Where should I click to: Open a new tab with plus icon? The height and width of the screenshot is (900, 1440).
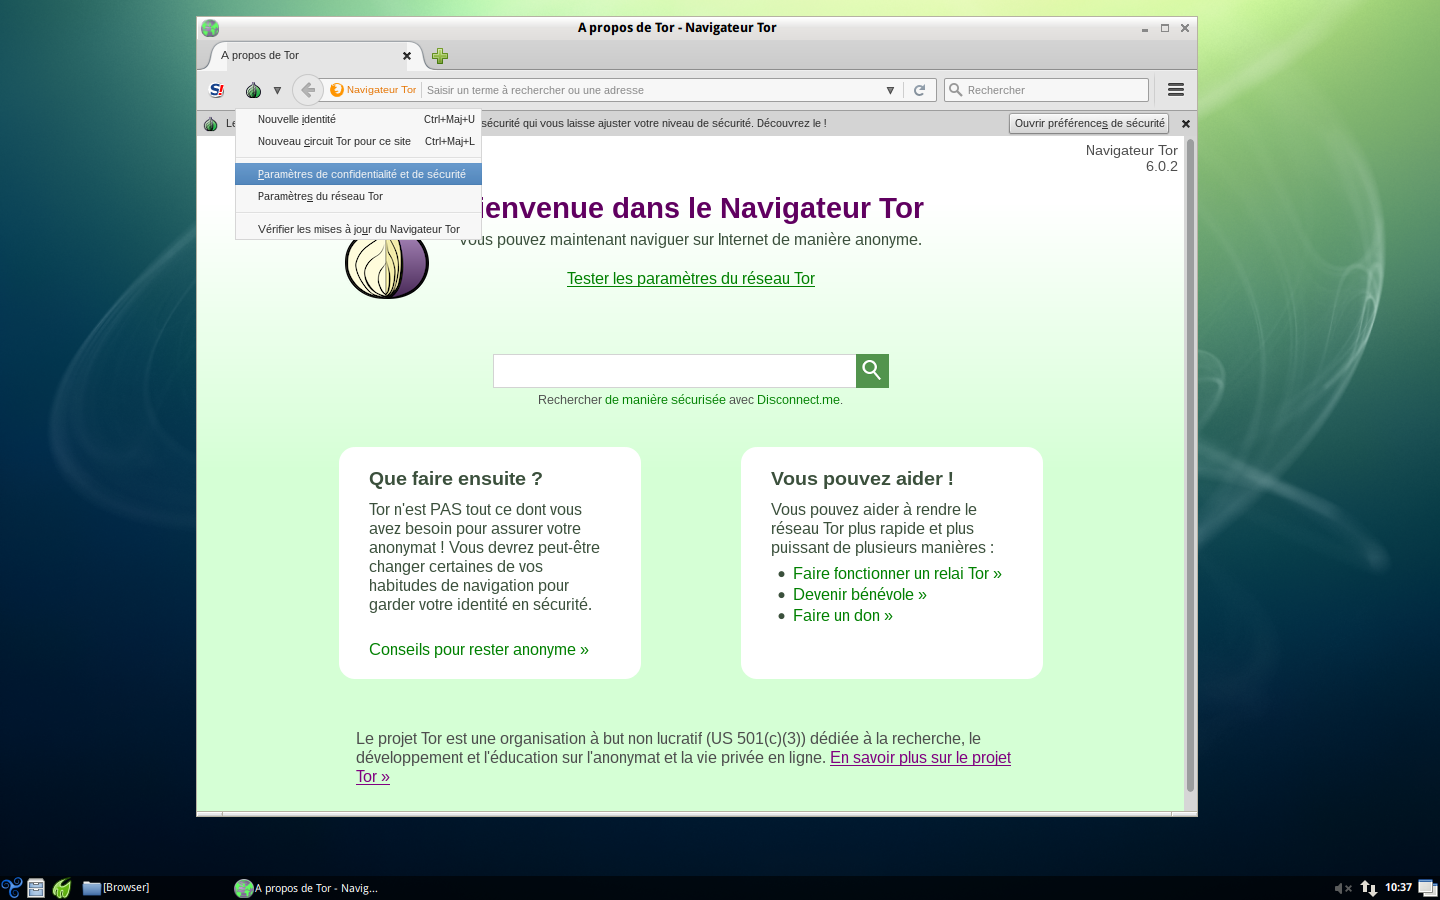point(440,56)
